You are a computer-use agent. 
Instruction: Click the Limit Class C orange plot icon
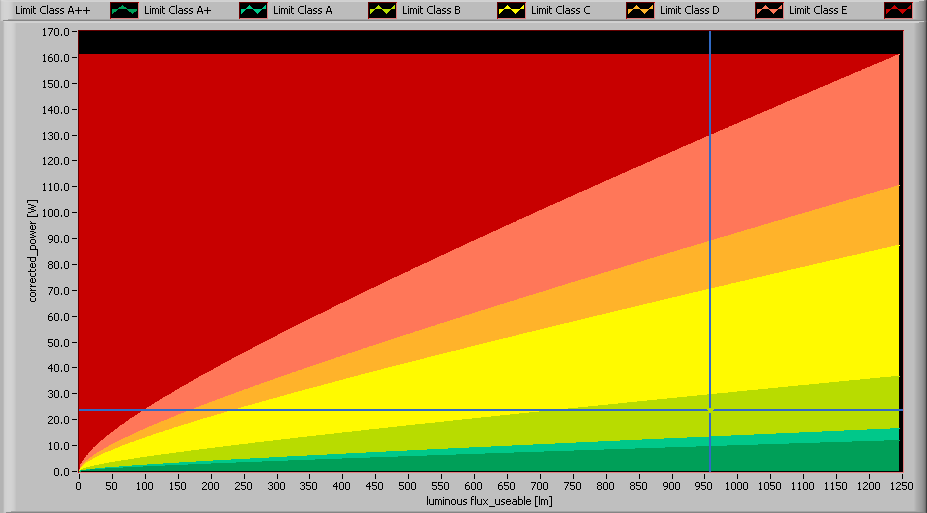pos(640,10)
